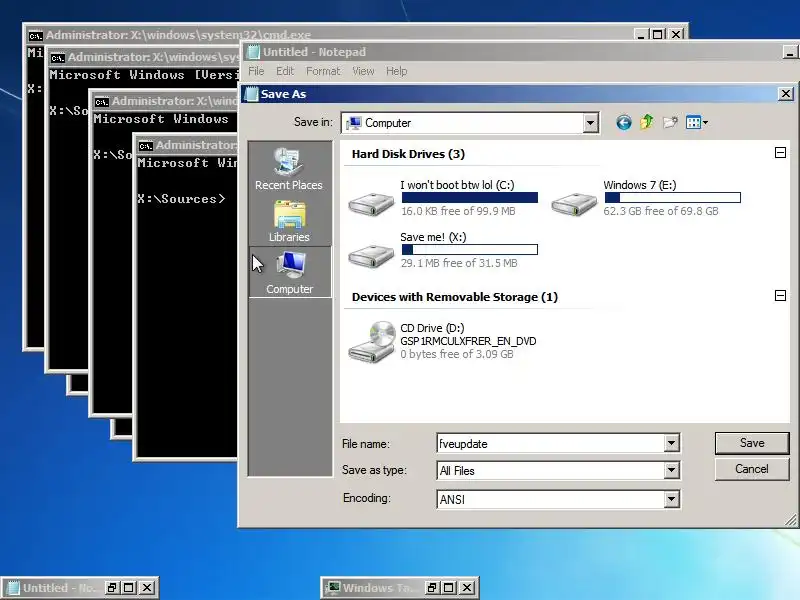This screenshot has width=800, height=600.
Task: Open the View Menu icon in Save As
Action: point(693,122)
